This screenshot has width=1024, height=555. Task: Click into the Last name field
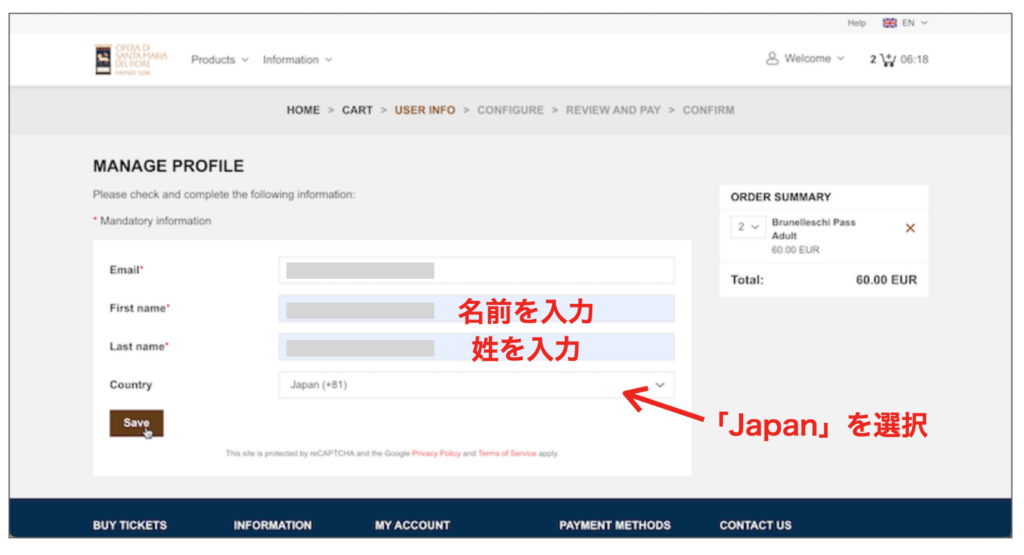(x=476, y=347)
